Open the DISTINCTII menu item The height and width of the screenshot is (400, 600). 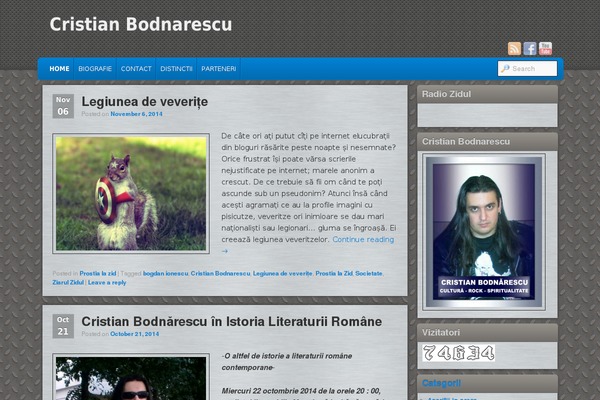(176, 69)
